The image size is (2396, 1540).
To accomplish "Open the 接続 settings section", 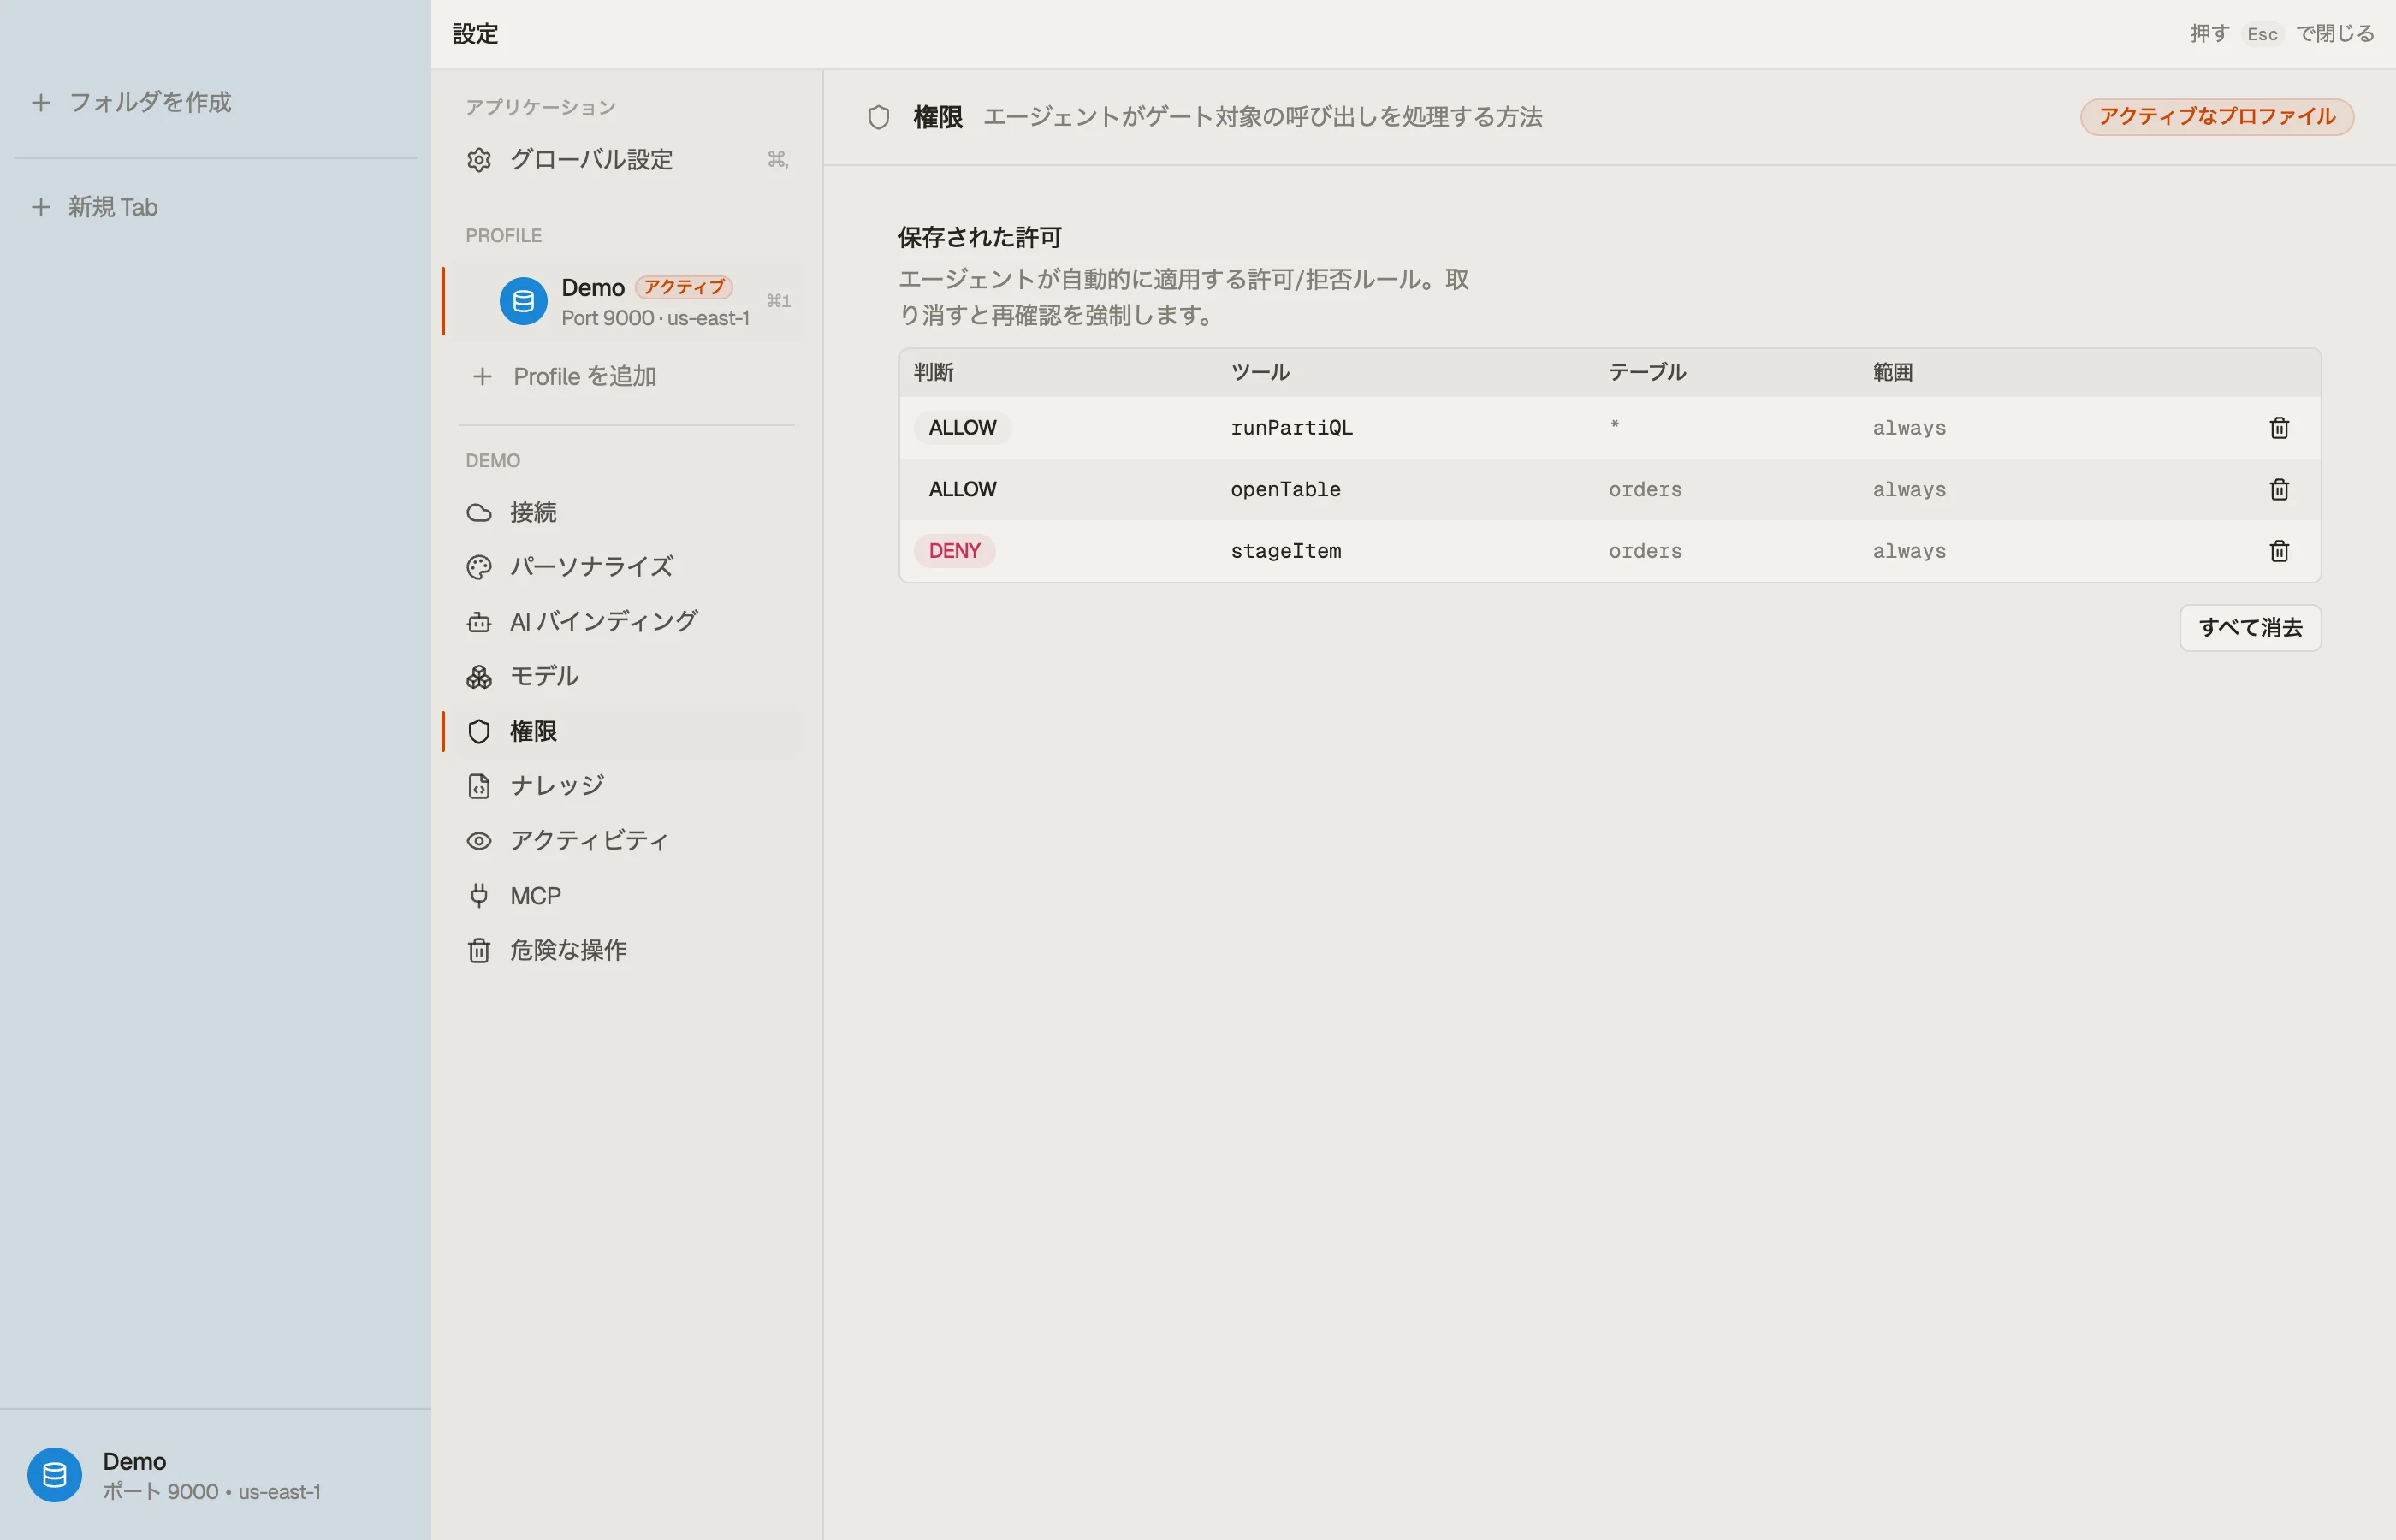I will tap(626, 513).
